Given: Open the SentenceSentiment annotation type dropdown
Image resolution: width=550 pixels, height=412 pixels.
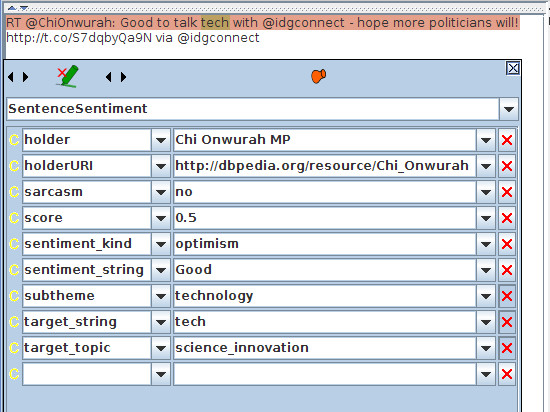Looking at the screenshot, I should pos(509,109).
